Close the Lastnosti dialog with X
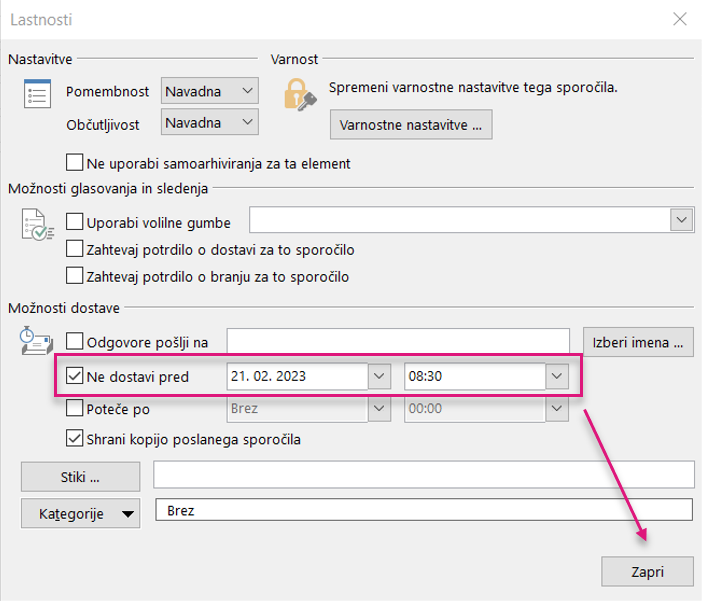Viewport: 702px width, 601px height. pos(680,19)
